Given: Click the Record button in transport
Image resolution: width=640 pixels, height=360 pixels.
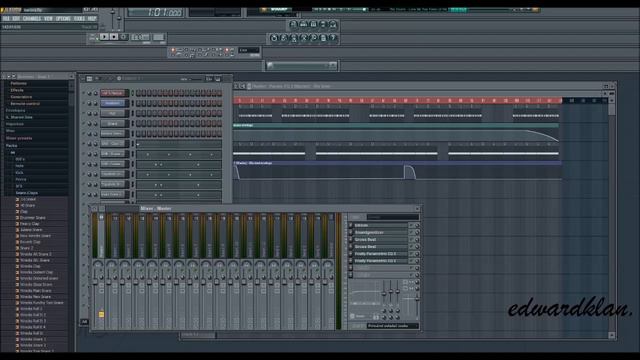Looking at the screenshot, I should tap(124, 37).
